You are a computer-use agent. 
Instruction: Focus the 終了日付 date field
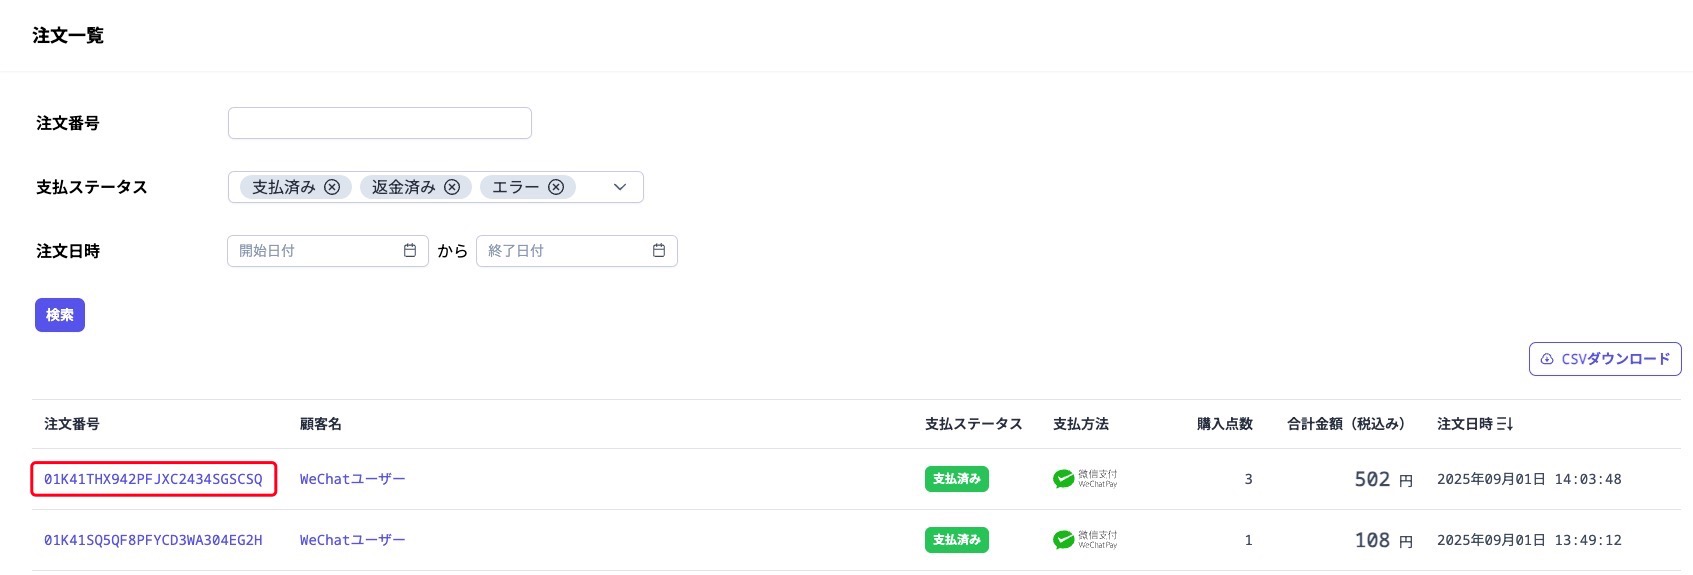(x=564, y=251)
